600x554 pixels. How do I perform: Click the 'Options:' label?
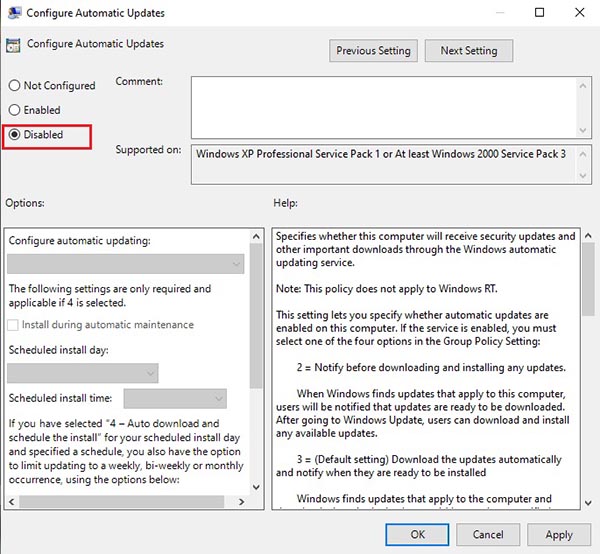(x=25, y=203)
